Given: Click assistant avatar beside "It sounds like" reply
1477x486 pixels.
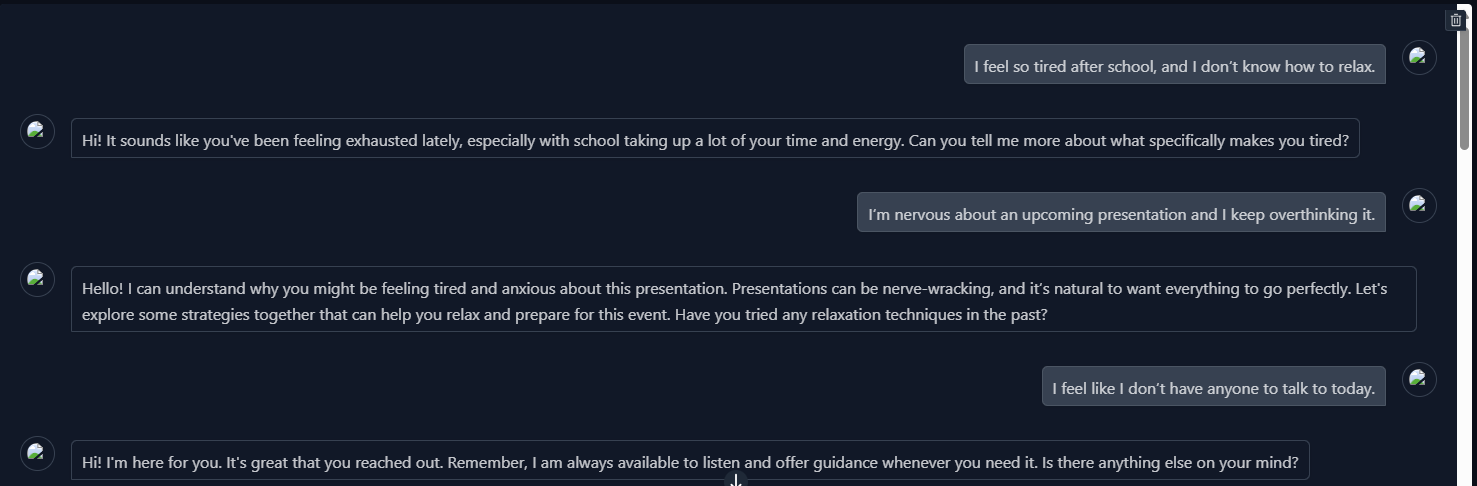Looking at the screenshot, I should [x=38, y=131].
